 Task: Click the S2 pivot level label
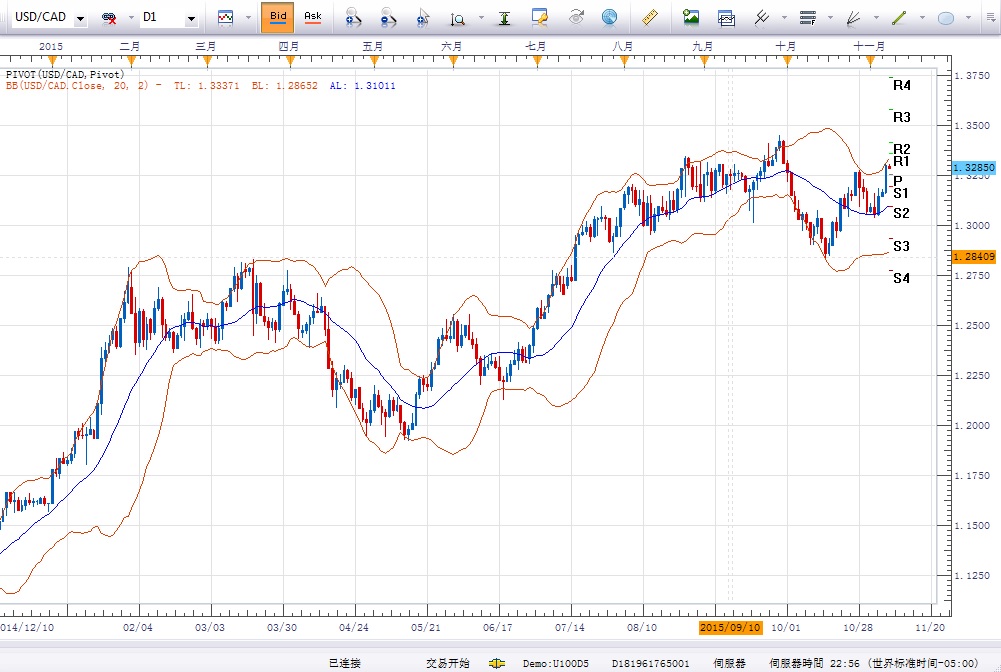point(901,213)
